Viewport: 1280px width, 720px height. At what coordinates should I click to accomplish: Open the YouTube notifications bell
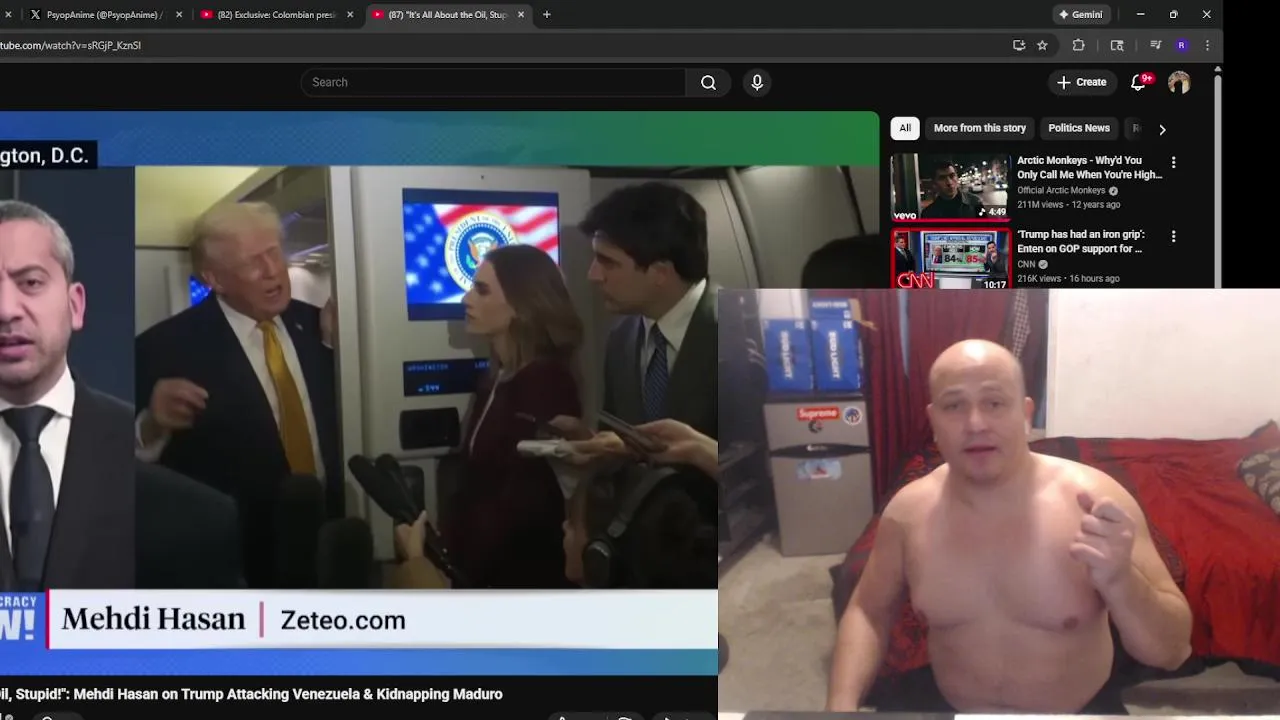[x=1138, y=82]
